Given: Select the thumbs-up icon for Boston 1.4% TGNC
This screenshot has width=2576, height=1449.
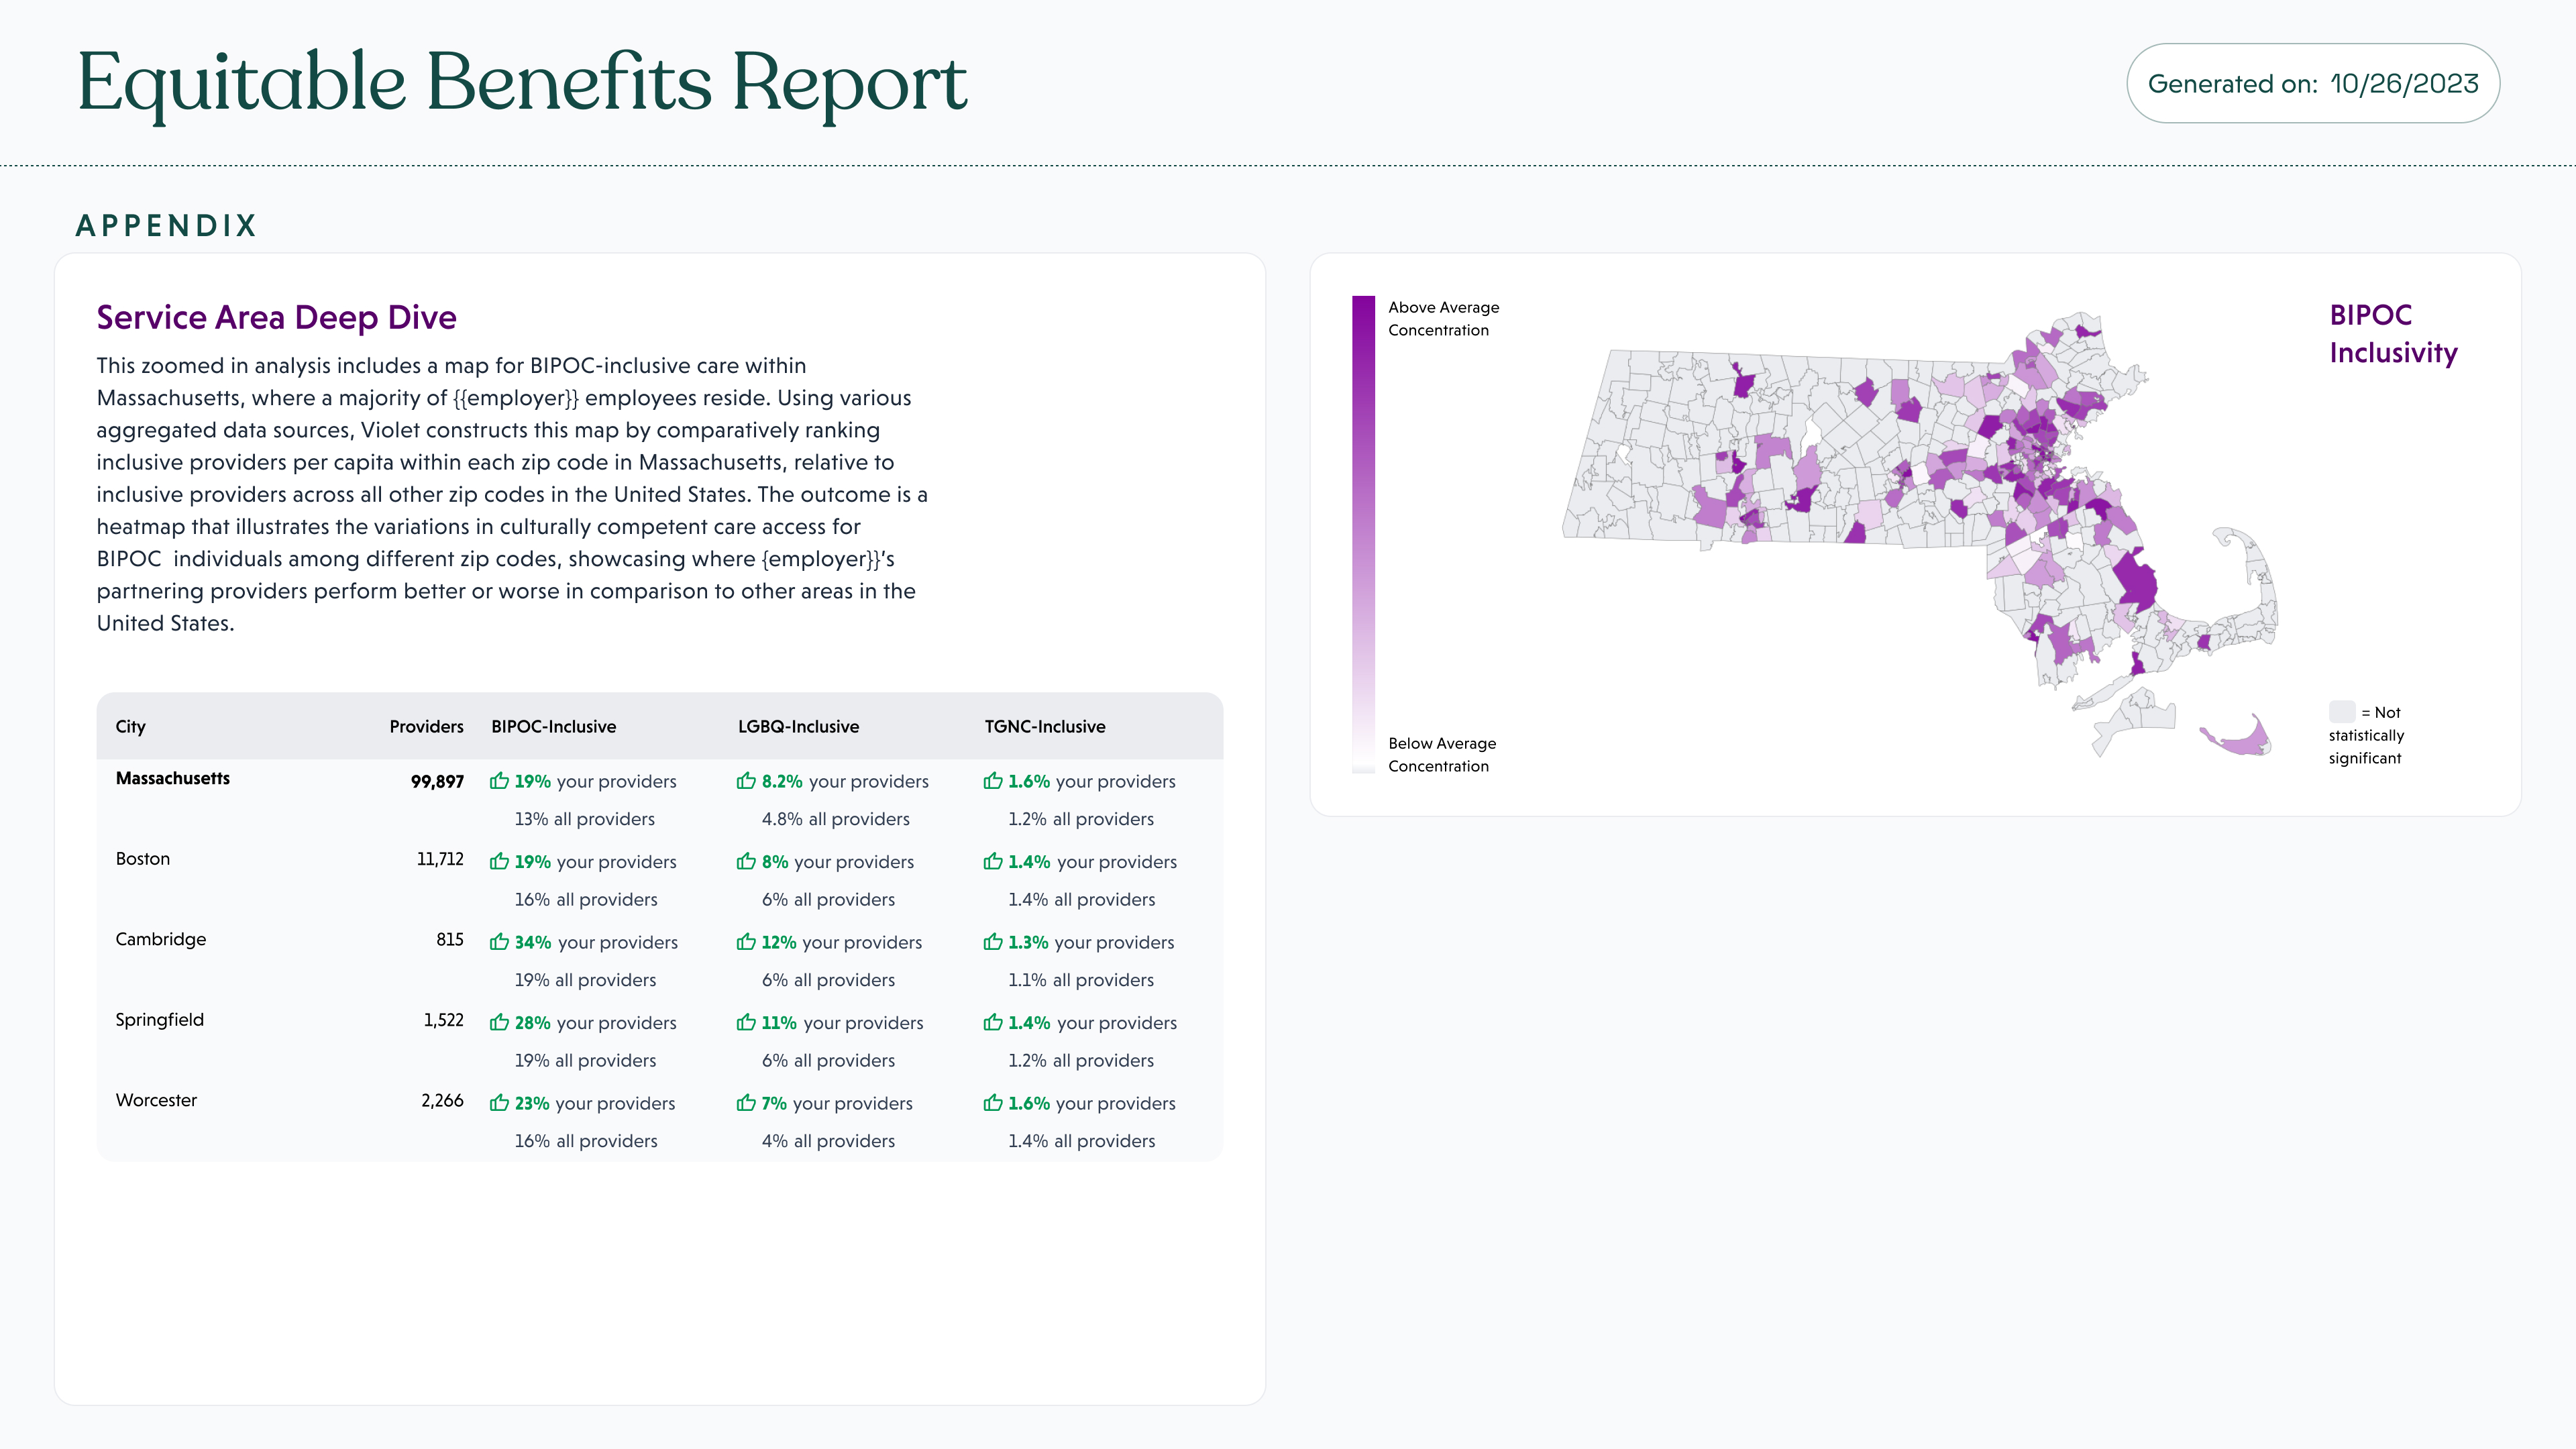Looking at the screenshot, I should [995, 861].
